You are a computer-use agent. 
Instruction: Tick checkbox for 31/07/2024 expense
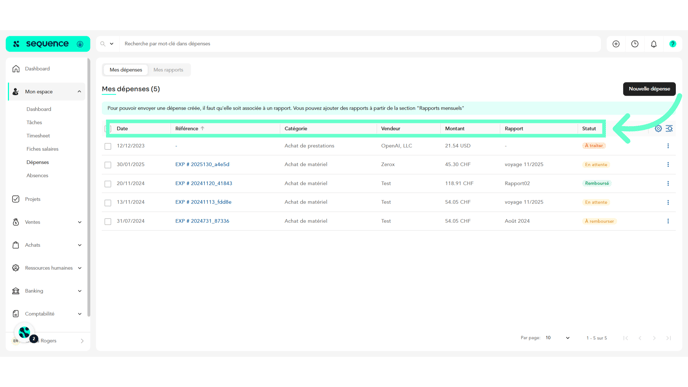[x=108, y=222]
